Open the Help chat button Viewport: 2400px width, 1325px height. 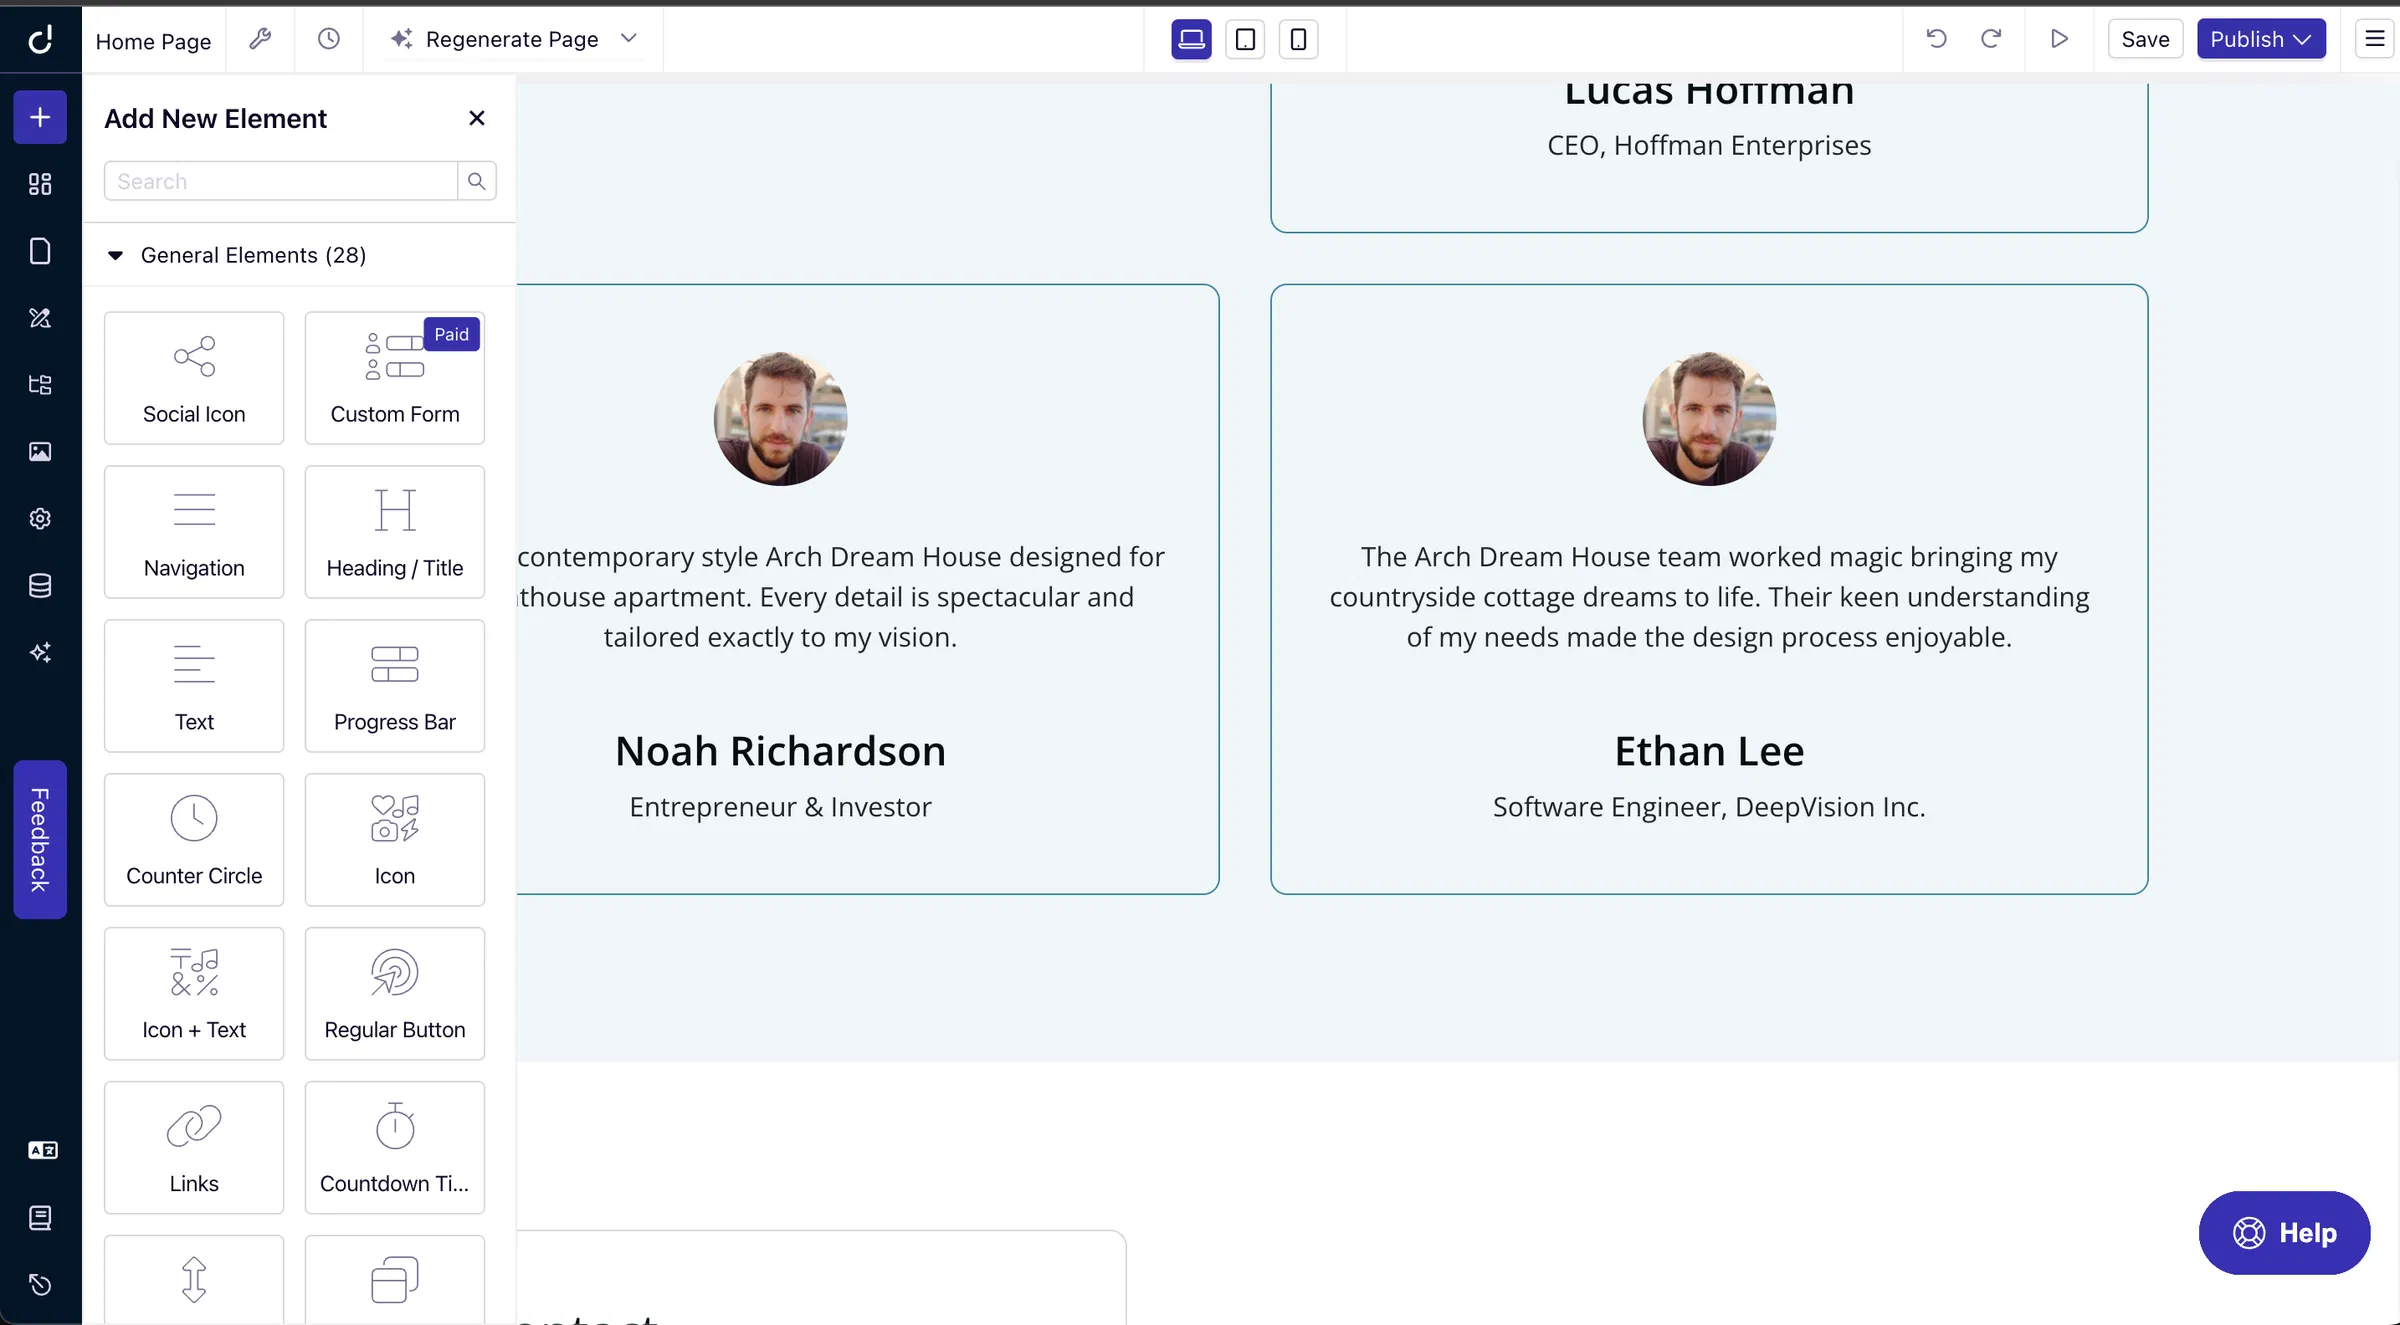2284,1233
